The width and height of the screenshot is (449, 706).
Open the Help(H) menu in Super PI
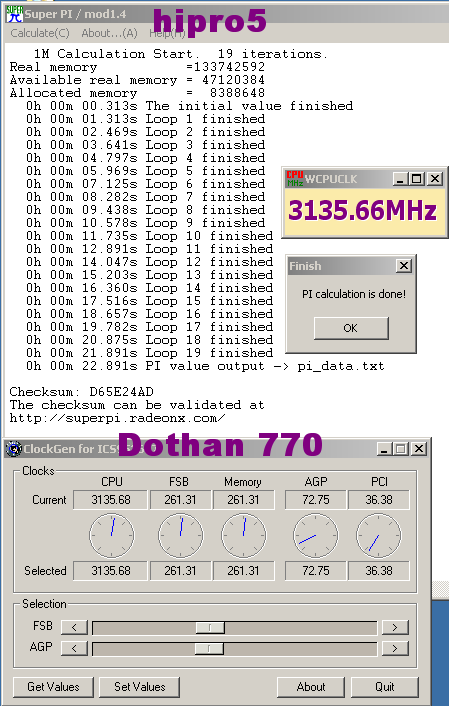click(167, 33)
